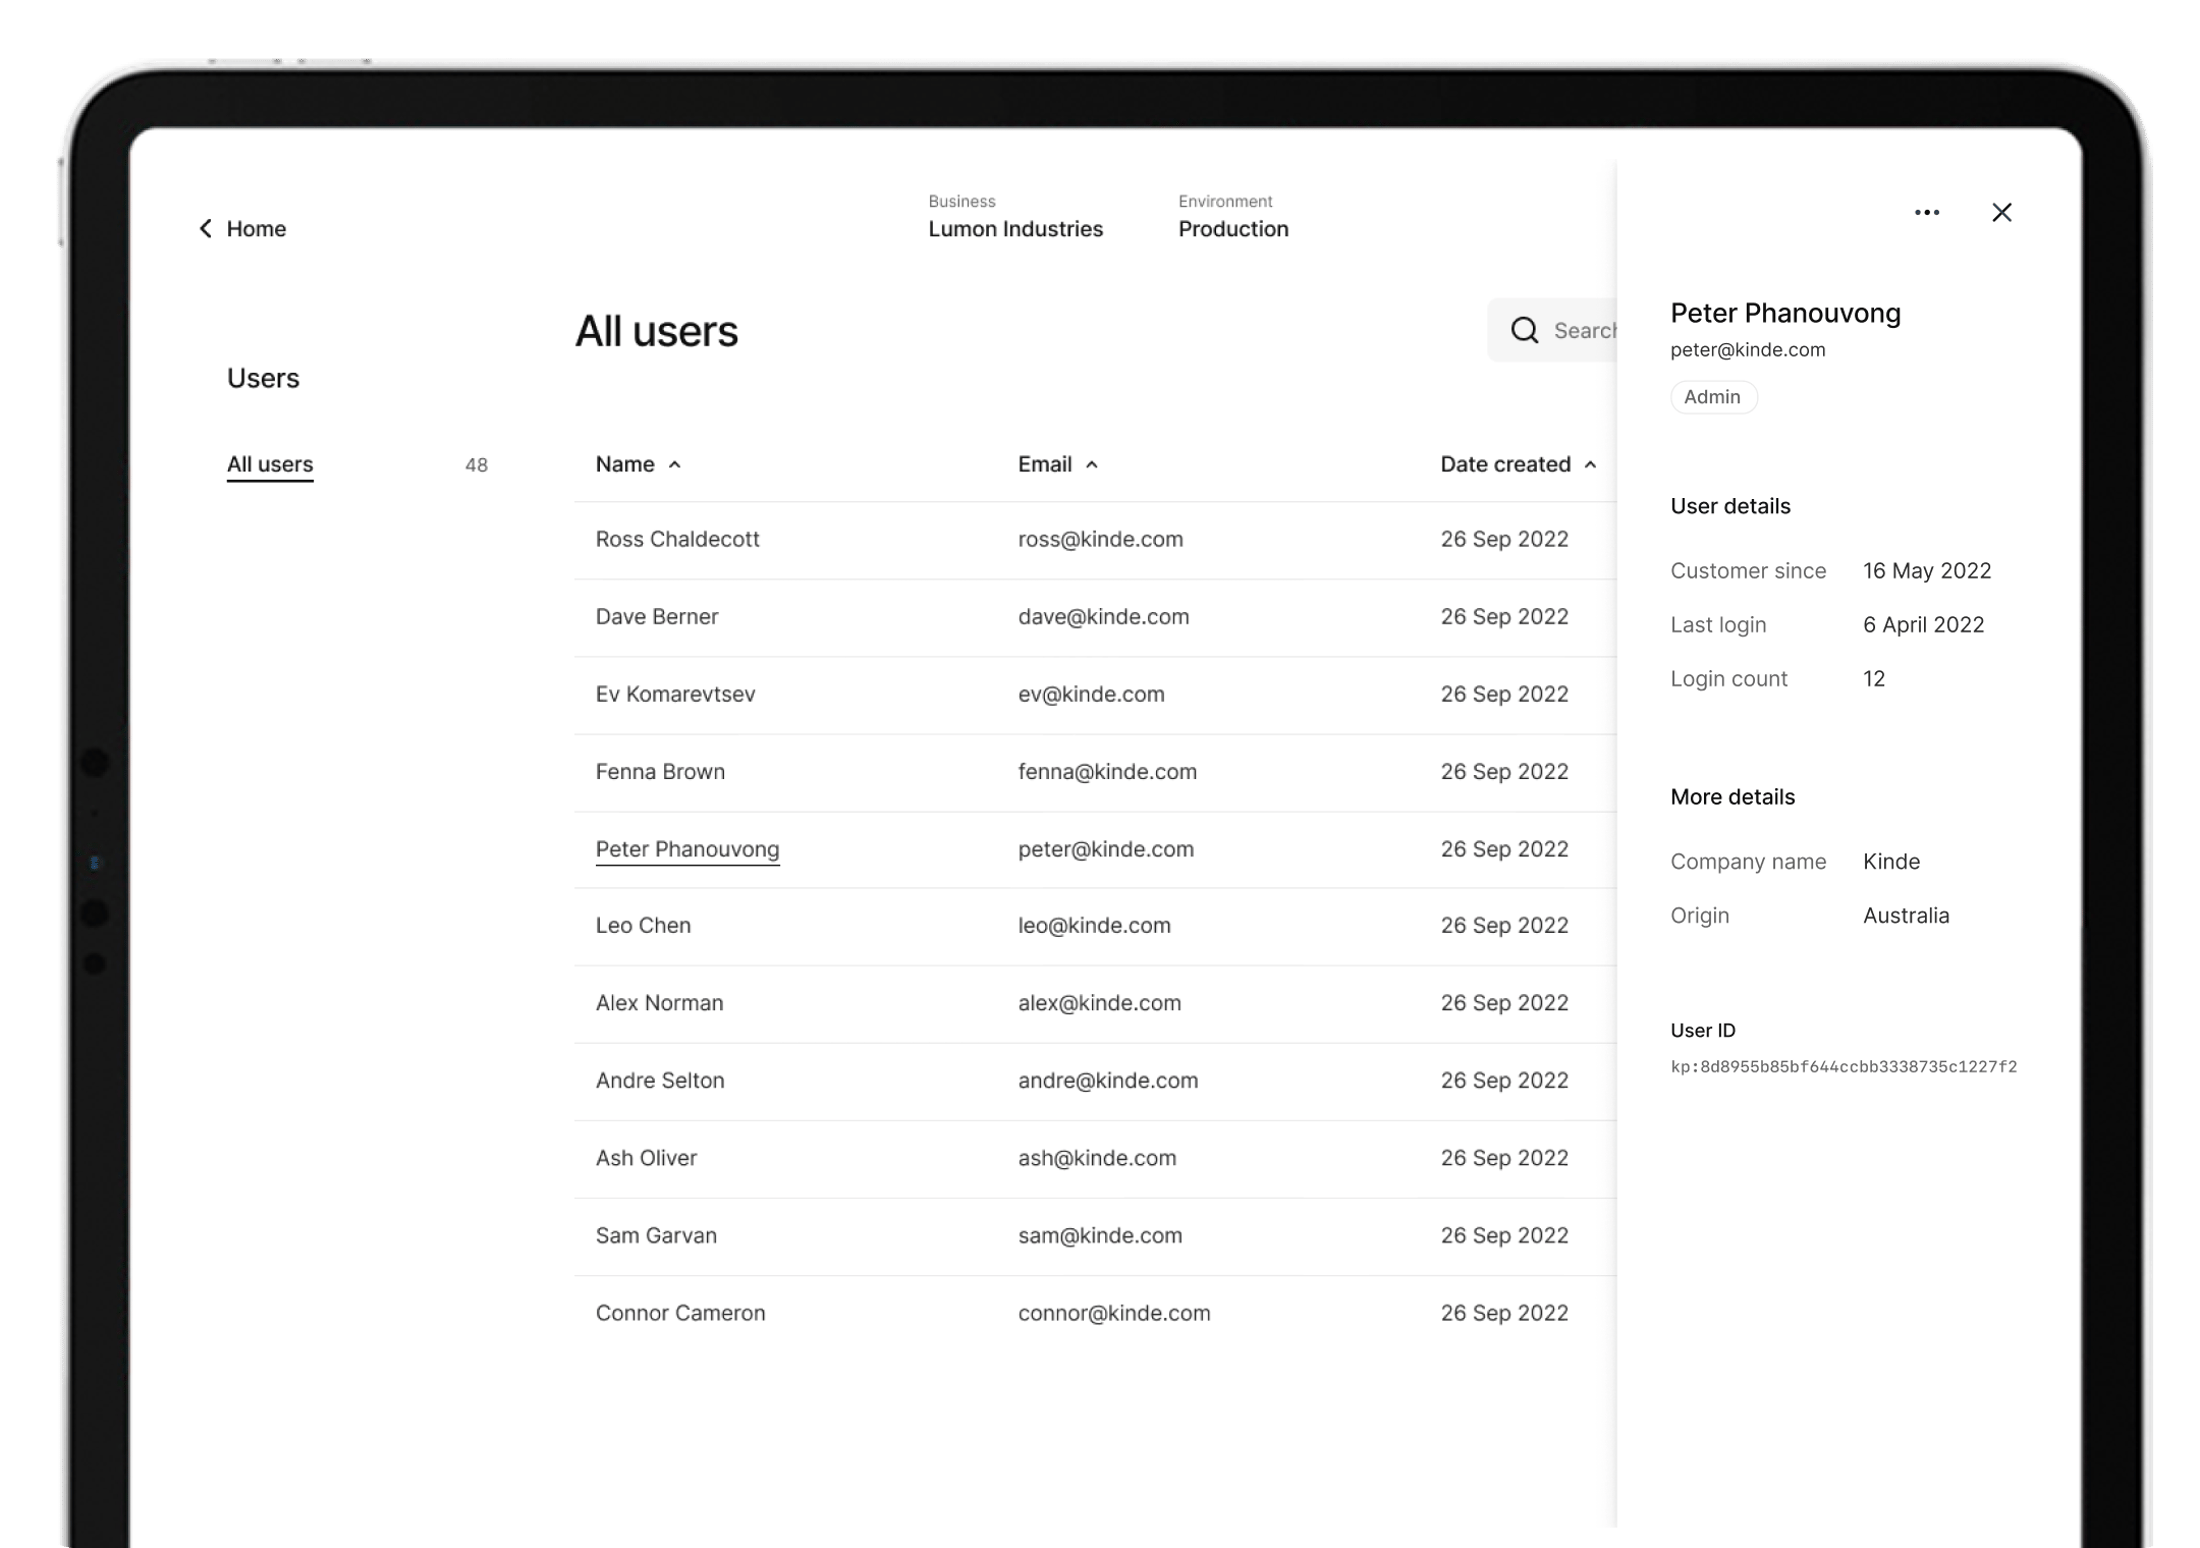Click the Production environment label

point(1233,229)
